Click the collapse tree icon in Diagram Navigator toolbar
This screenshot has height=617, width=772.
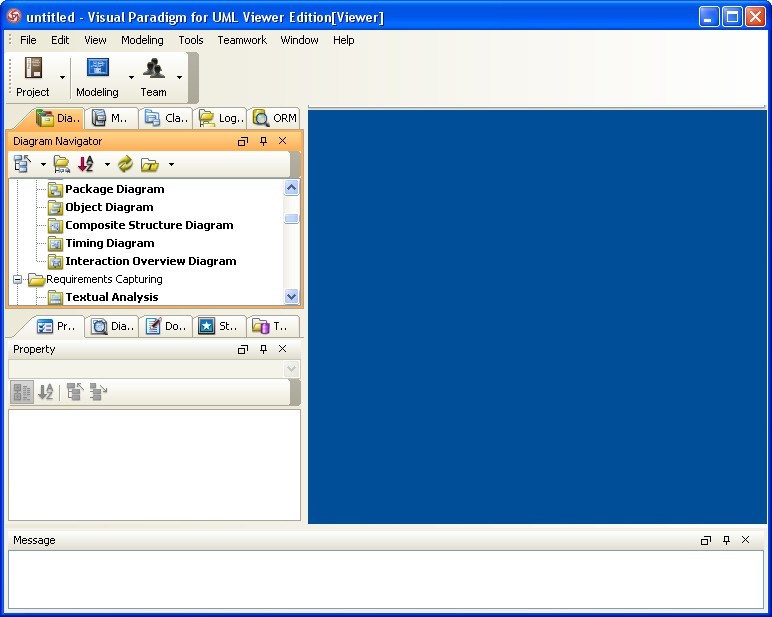pos(23,163)
